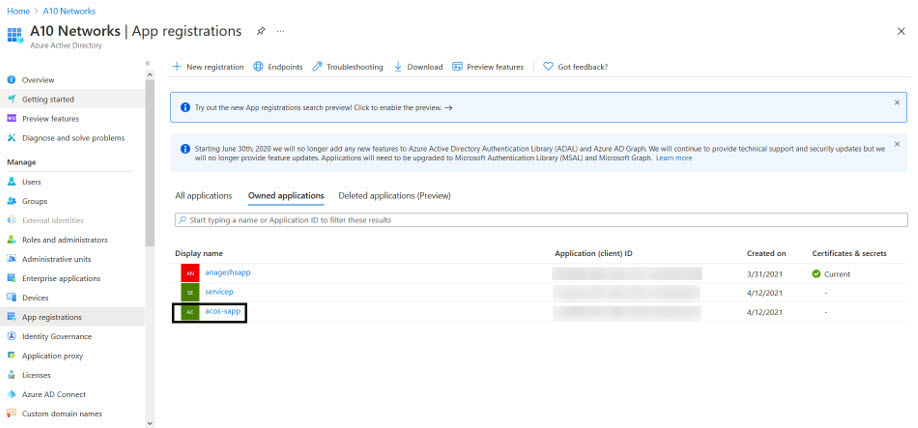Click the A10 Networks breadcrumb link
The image size is (918, 428).
point(69,11)
